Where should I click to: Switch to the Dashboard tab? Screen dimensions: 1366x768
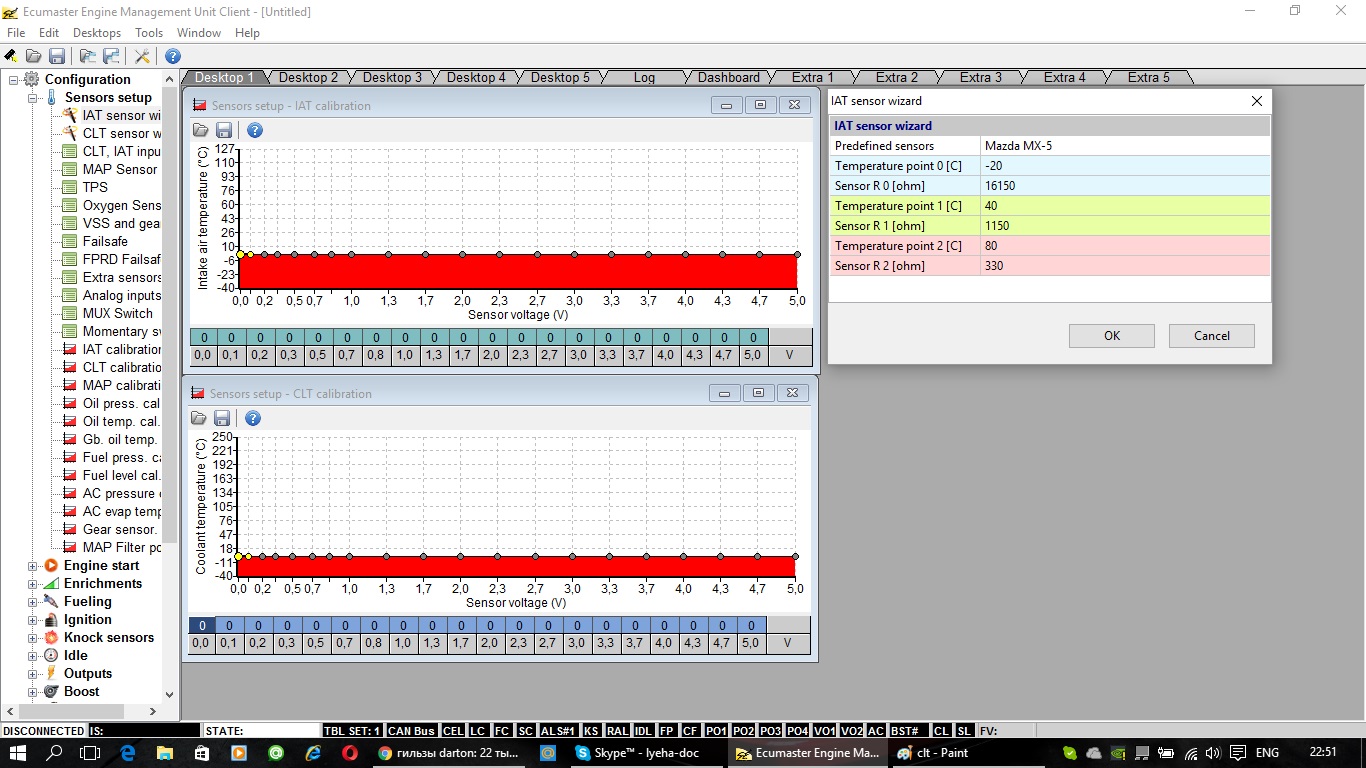[x=728, y=77]
